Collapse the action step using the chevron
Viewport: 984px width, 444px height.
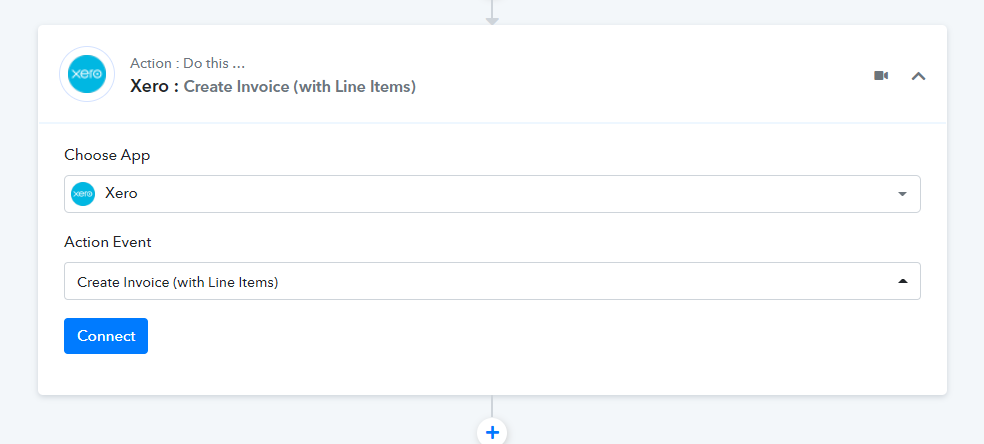tap(918, 76)
